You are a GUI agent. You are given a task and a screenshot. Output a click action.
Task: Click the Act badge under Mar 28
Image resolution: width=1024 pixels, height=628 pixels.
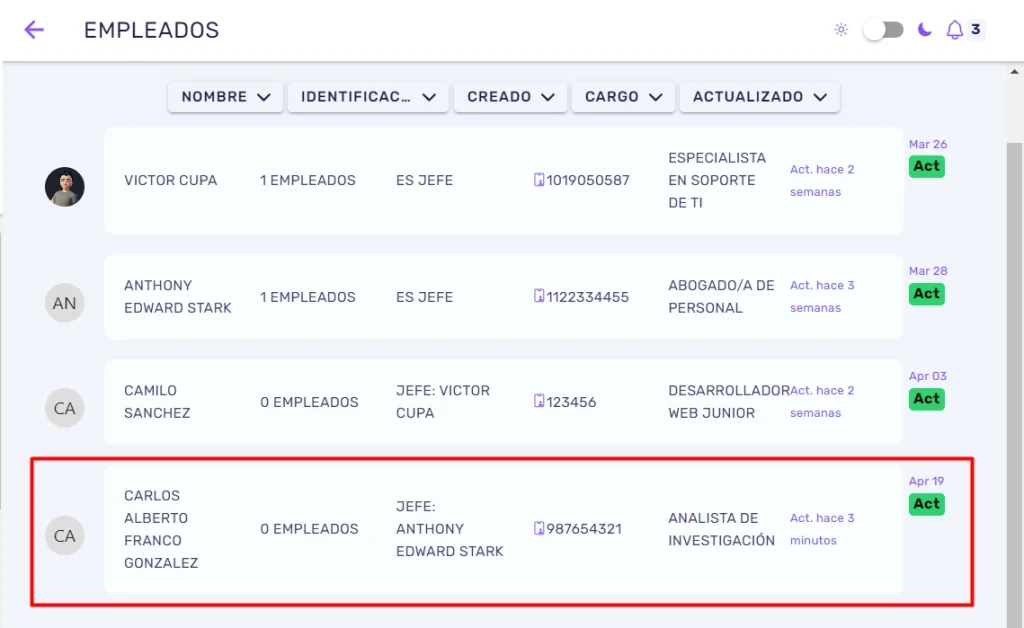click(927, 294)
